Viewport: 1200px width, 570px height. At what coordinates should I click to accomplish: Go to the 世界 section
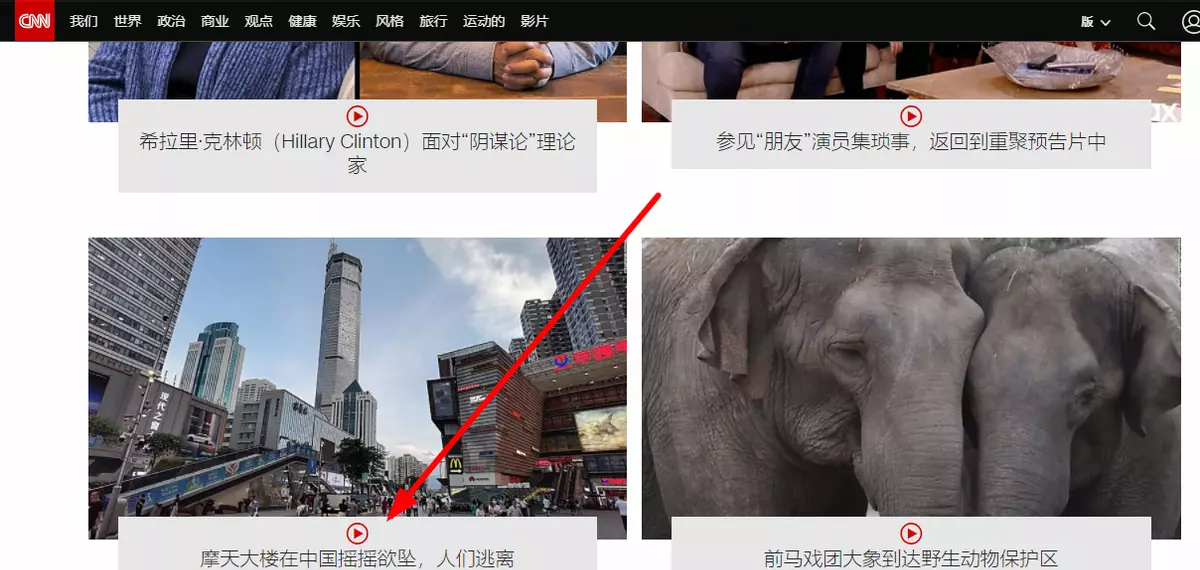click(127, 21)
